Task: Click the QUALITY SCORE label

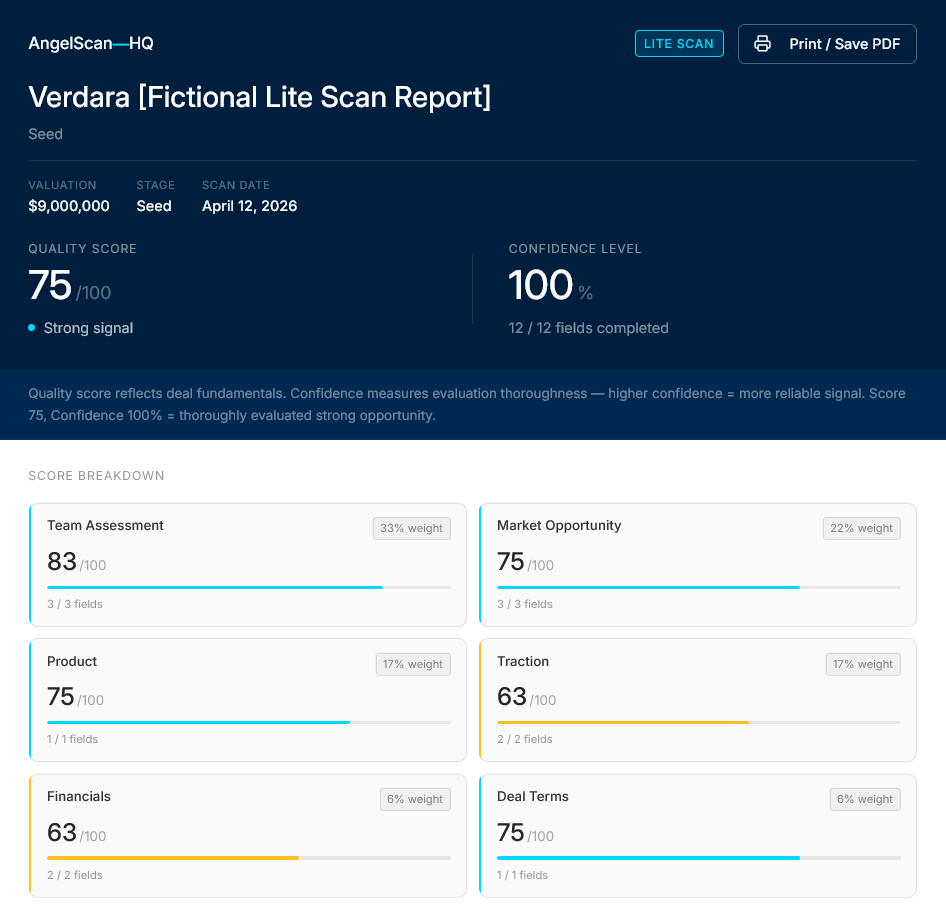Action: (83, 248)
